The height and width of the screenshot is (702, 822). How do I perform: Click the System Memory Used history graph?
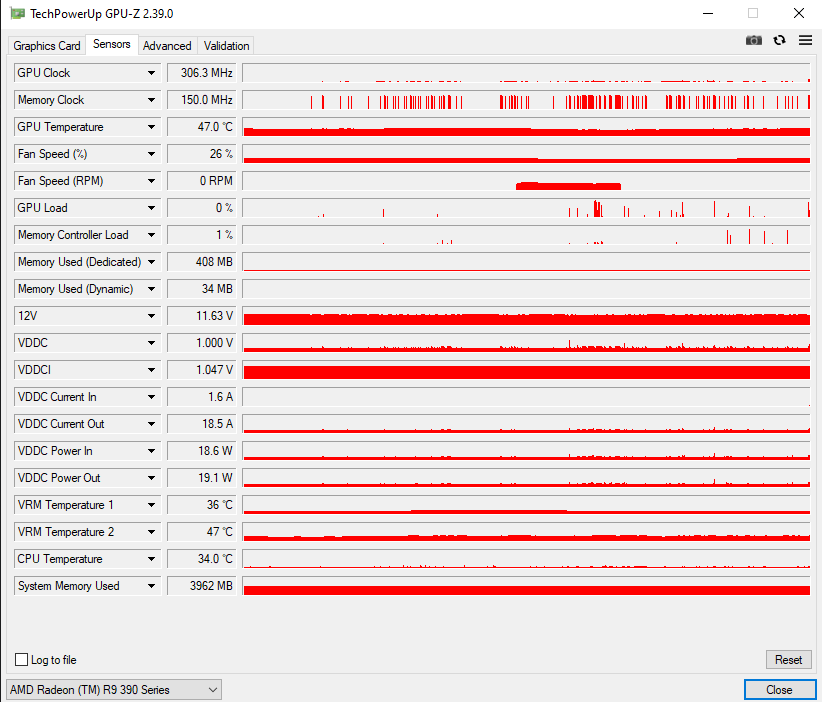coord(526,586)
